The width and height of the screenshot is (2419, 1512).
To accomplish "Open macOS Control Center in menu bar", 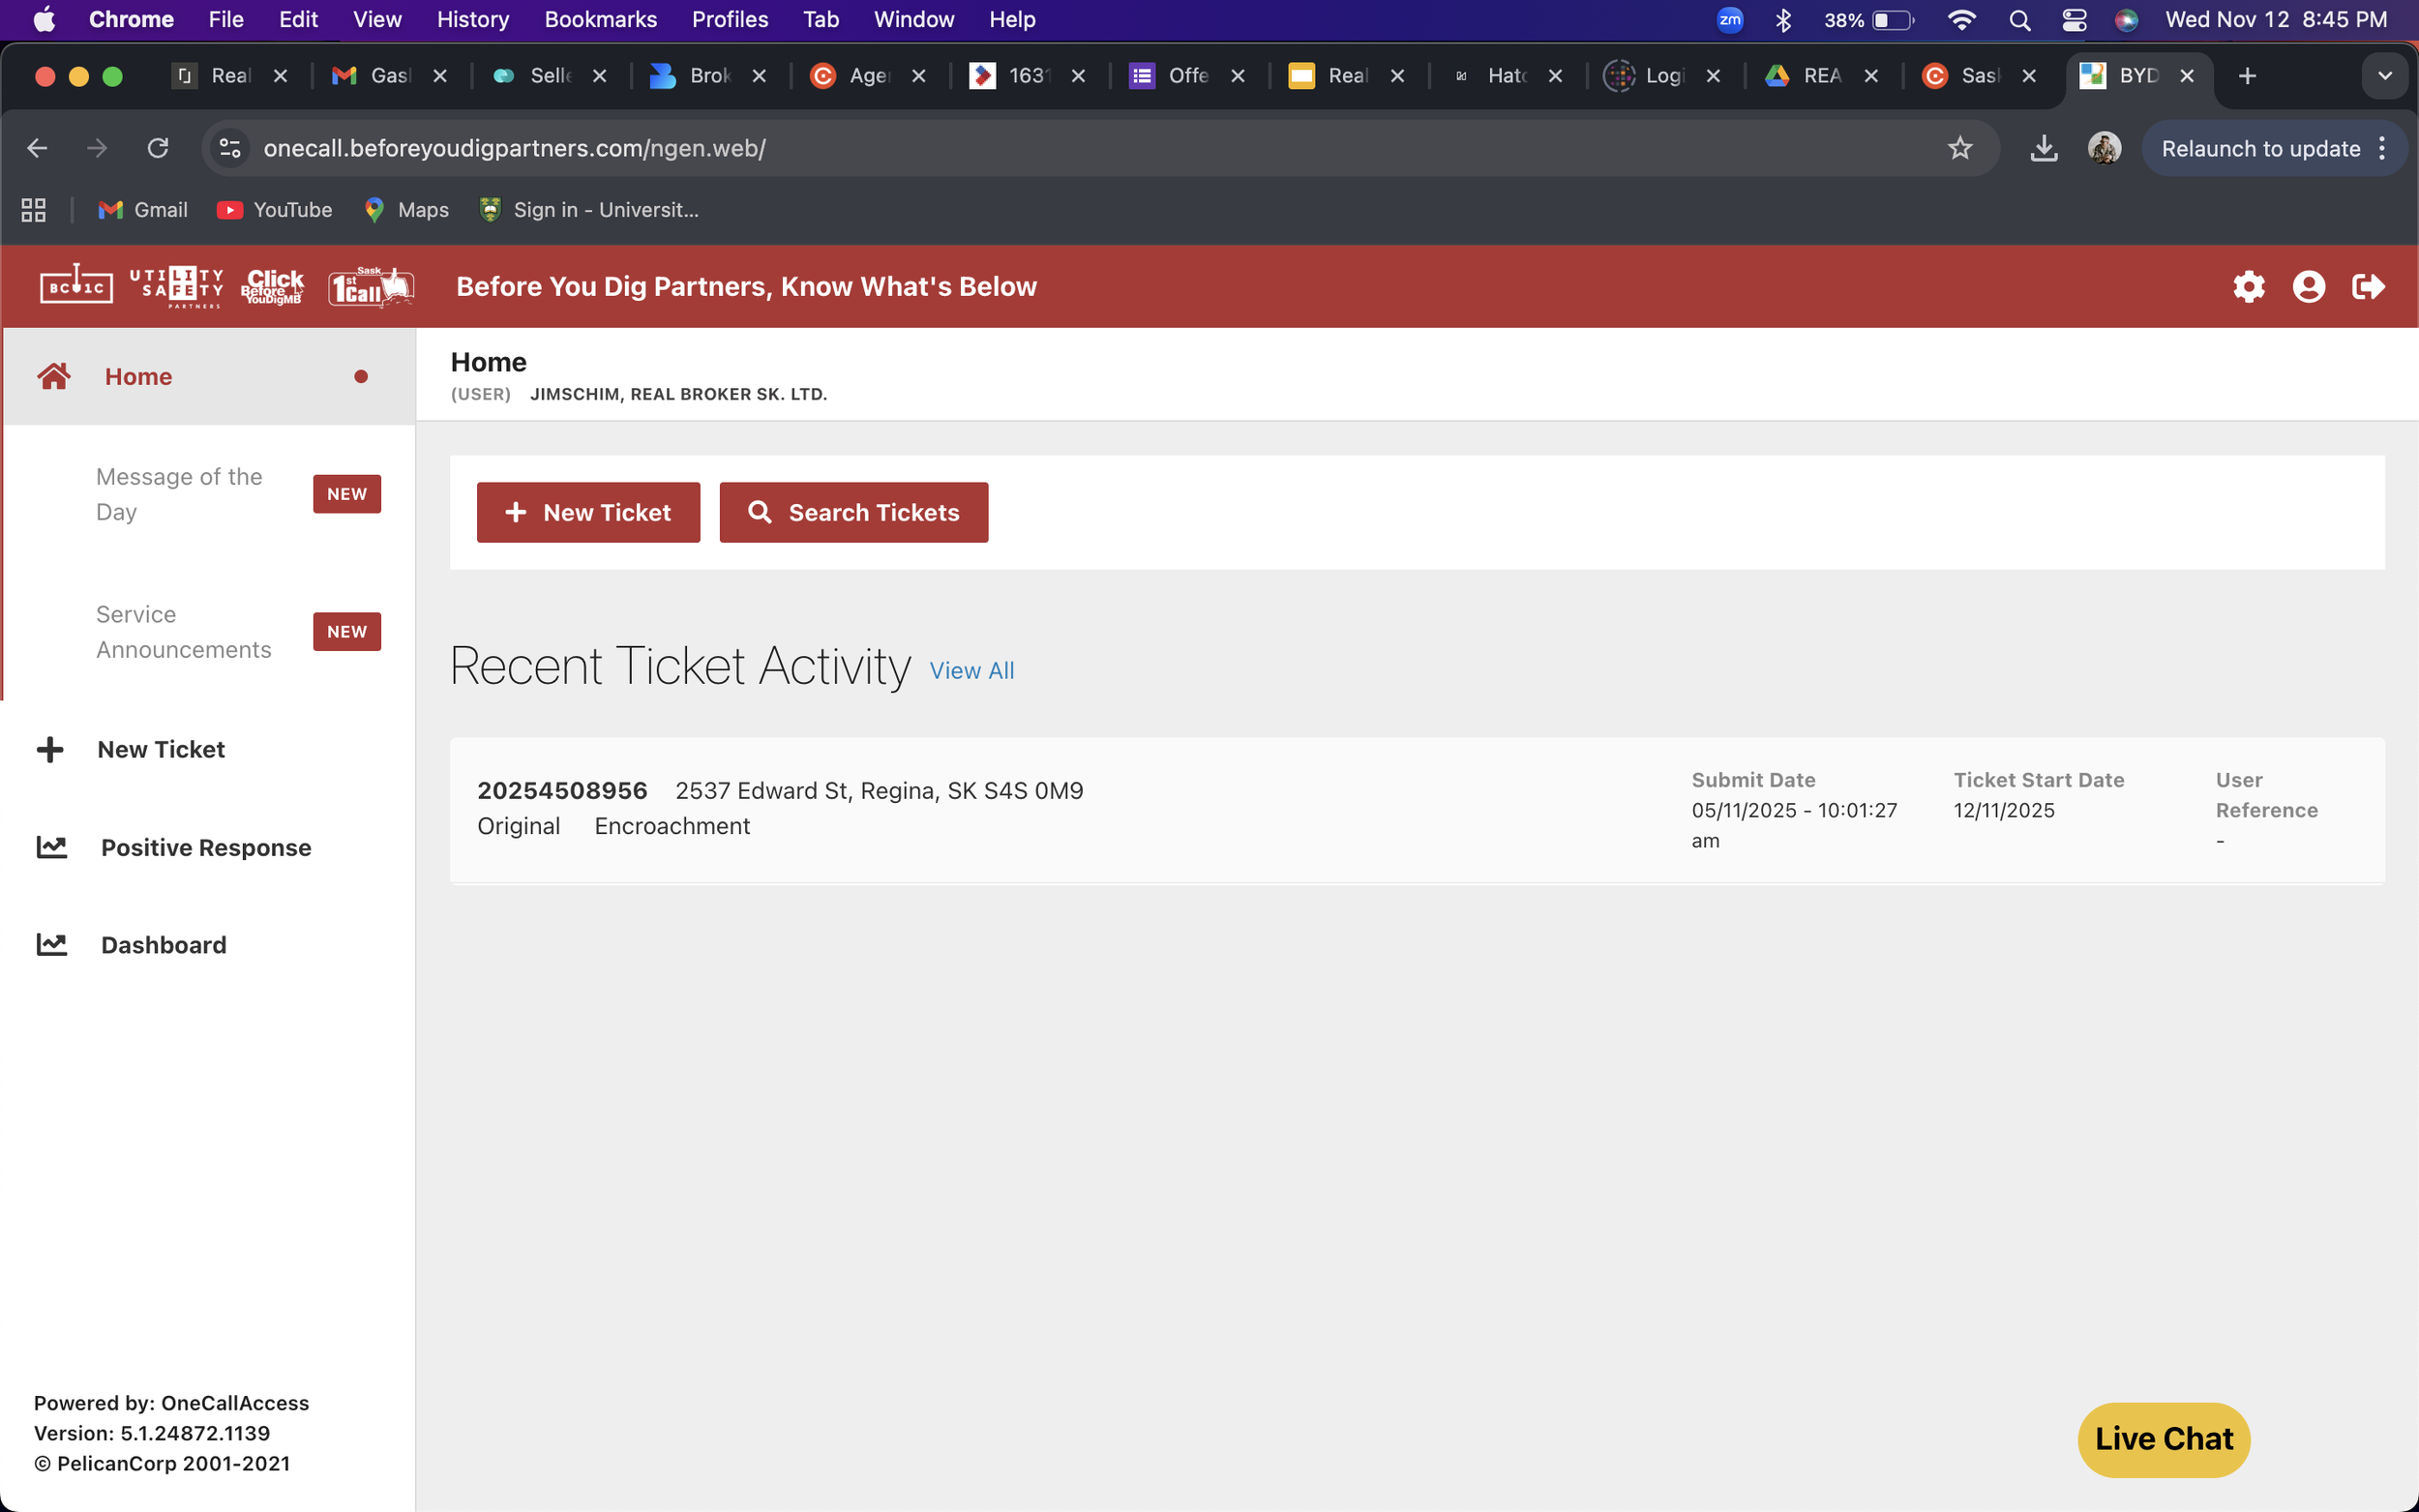I will tap(2074, 19).
